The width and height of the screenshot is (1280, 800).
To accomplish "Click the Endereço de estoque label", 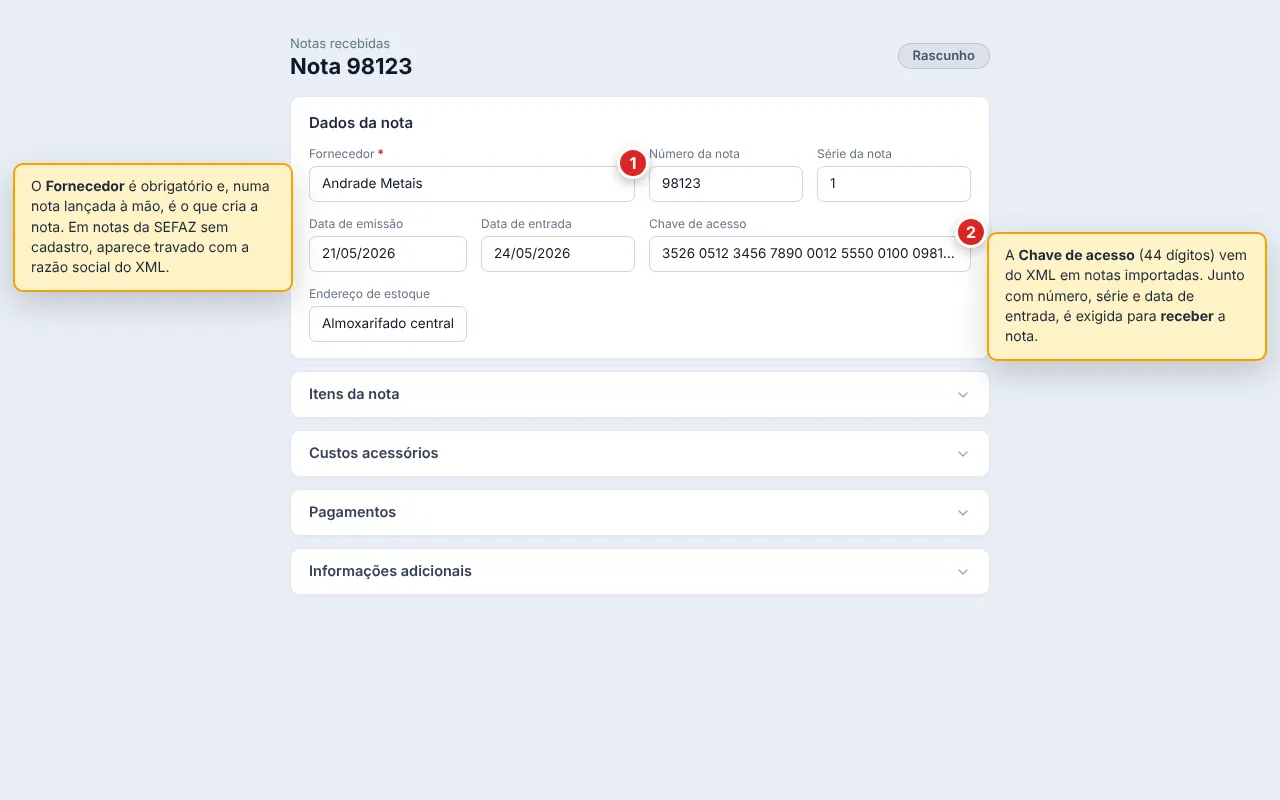I will click(369, 294).
